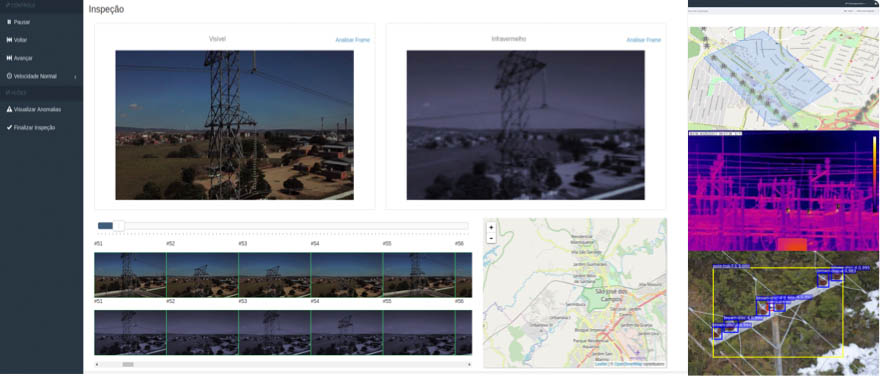Select infrared thumbnail frame #55
The image size is (890, 383).
[x=419, y=333]
